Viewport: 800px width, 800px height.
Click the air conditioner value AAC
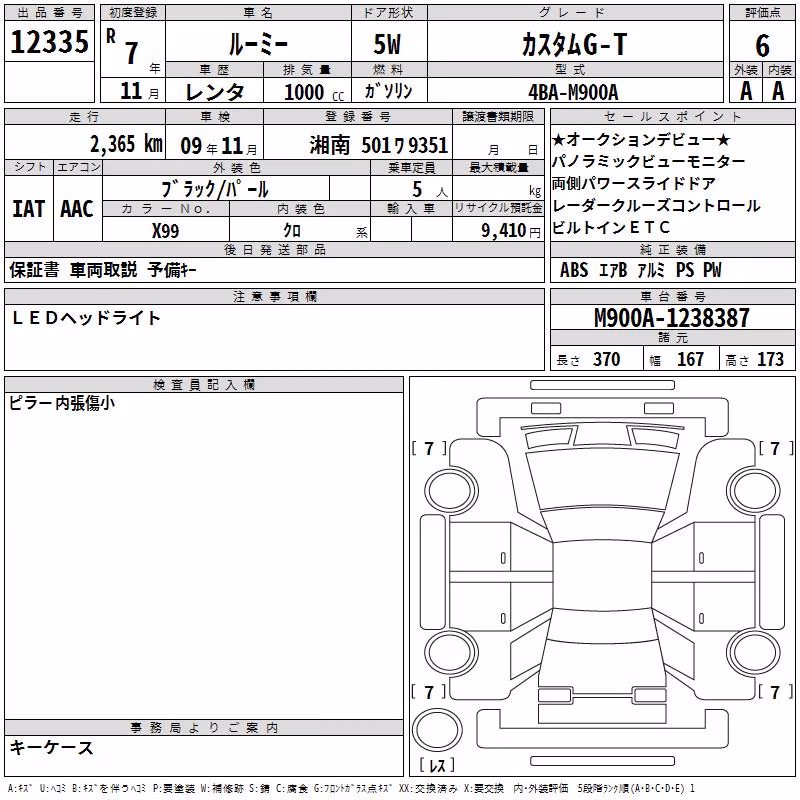(x=77, y=209)
